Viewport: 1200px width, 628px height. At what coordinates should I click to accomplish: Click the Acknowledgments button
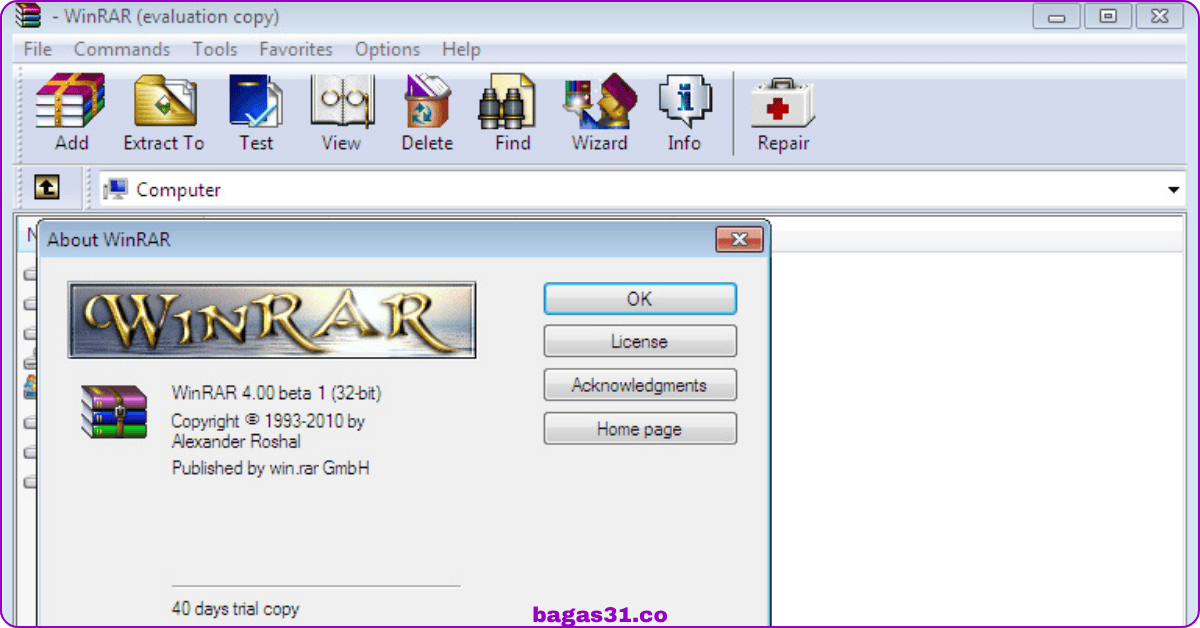pos(640,385)
